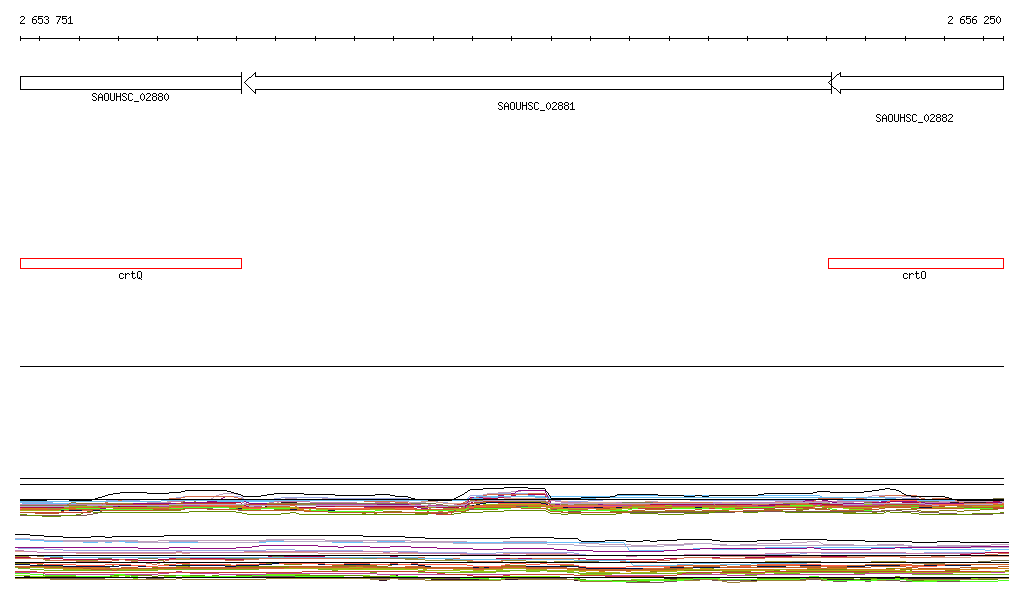Select the SAOUHSC_02882 gene arrow
This screenshot has height=611, width=1024.
coord(916,83)
